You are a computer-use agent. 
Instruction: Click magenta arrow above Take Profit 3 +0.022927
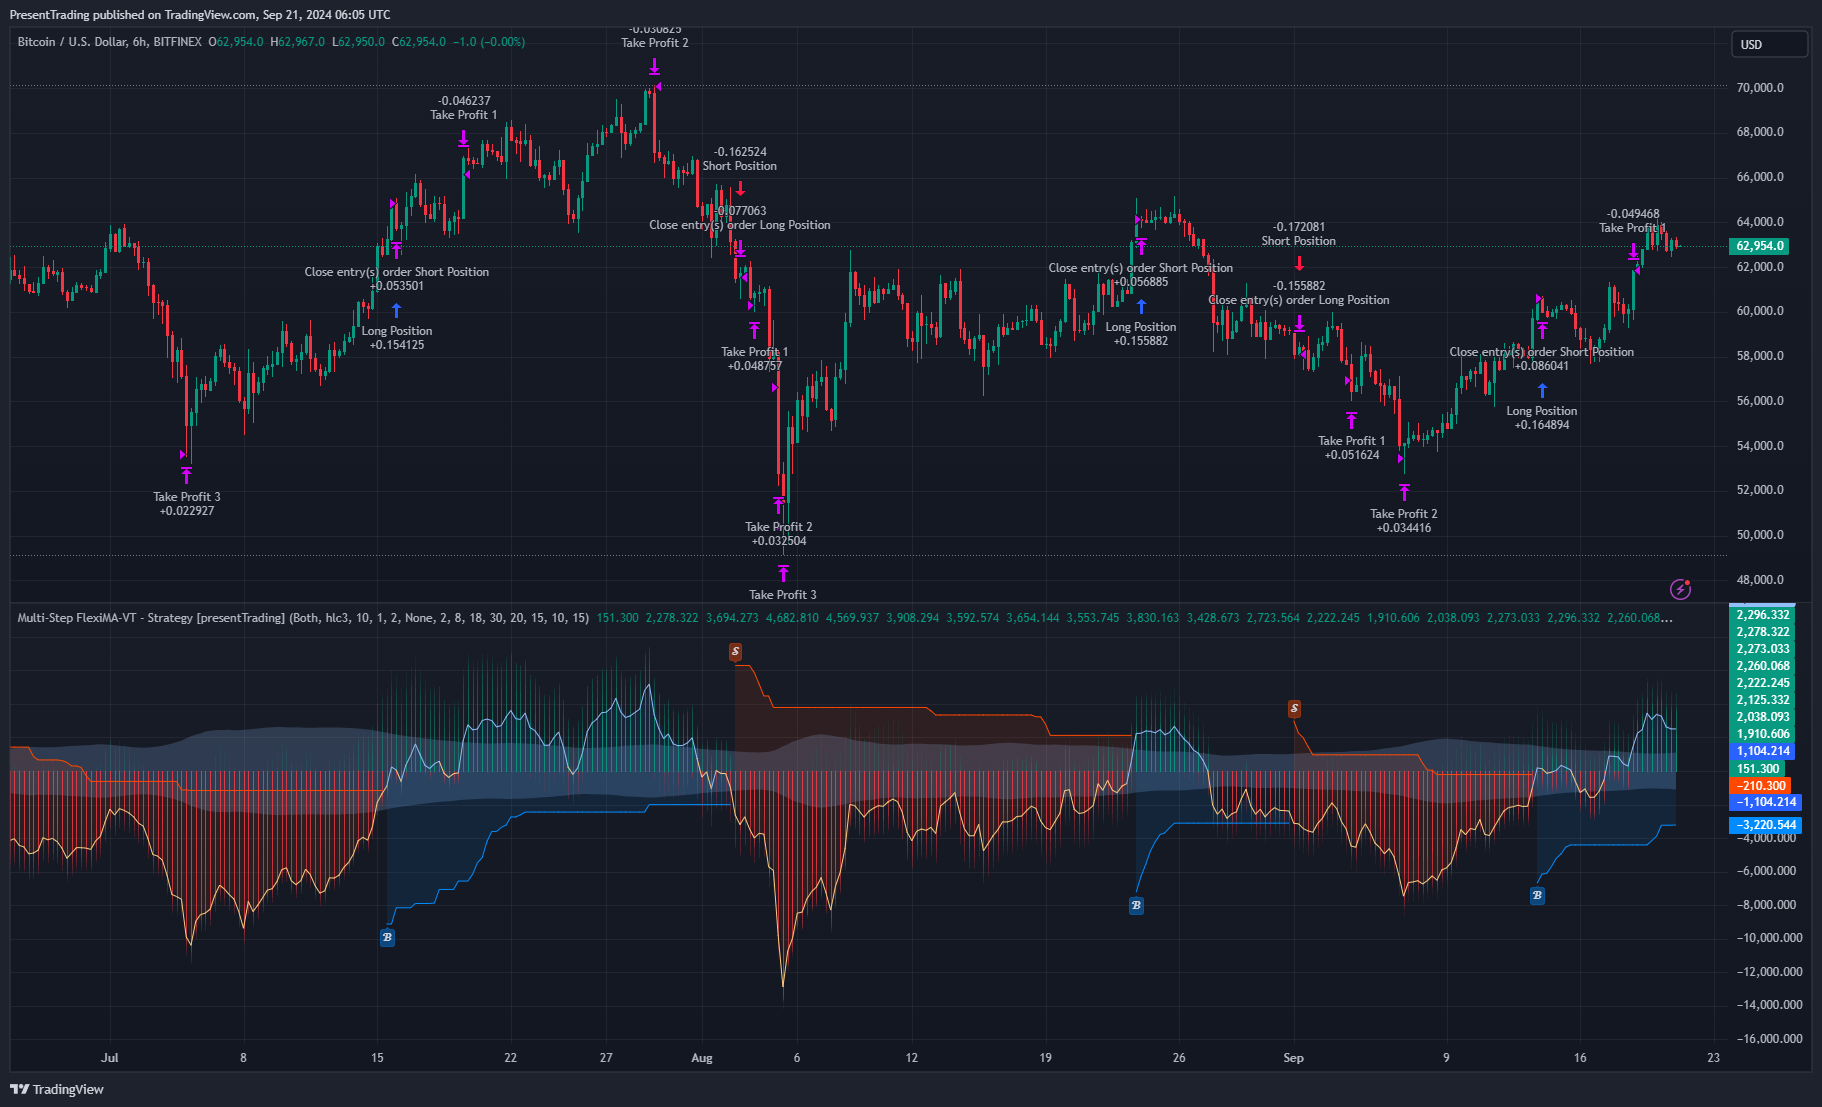pyautogui.click(x=186, y=475)
